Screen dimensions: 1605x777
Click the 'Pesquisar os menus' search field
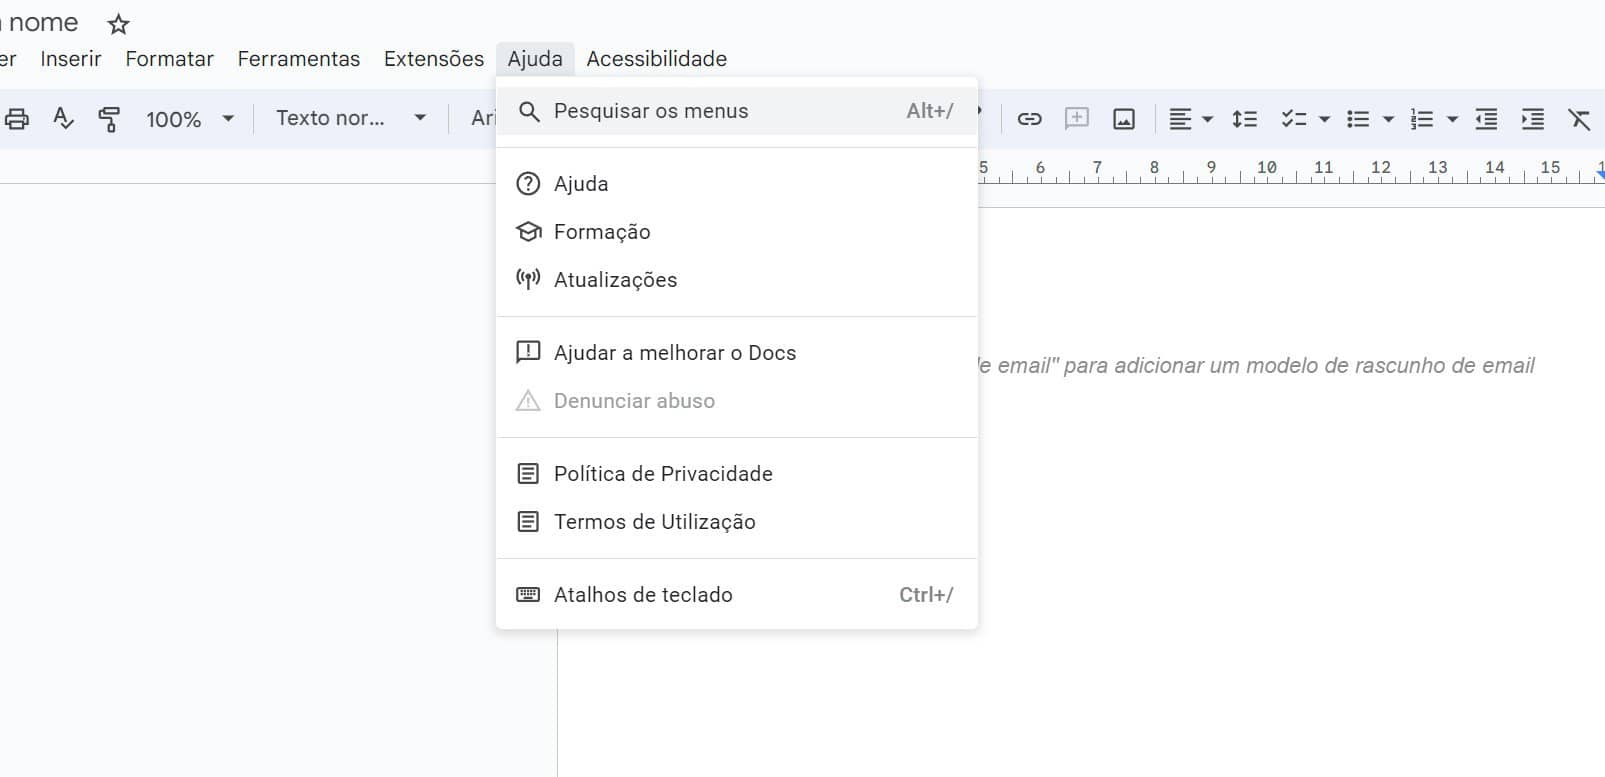[737, 111]
